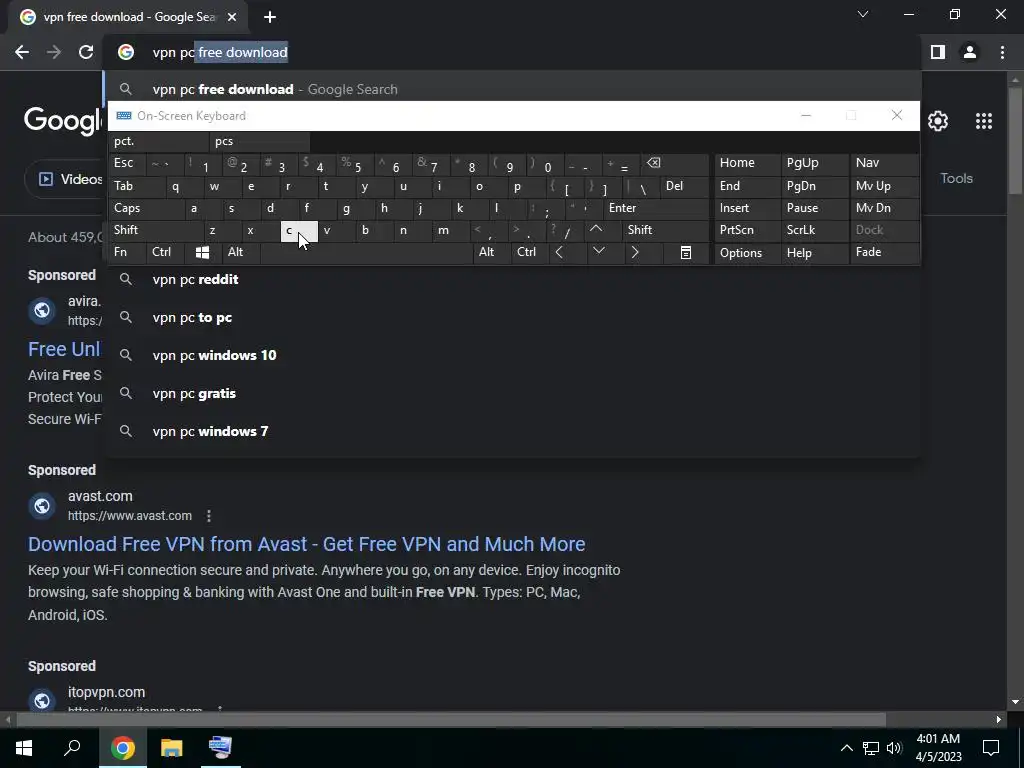Click the Del key on keyboard
The image size is (1024, 768).
684,186
